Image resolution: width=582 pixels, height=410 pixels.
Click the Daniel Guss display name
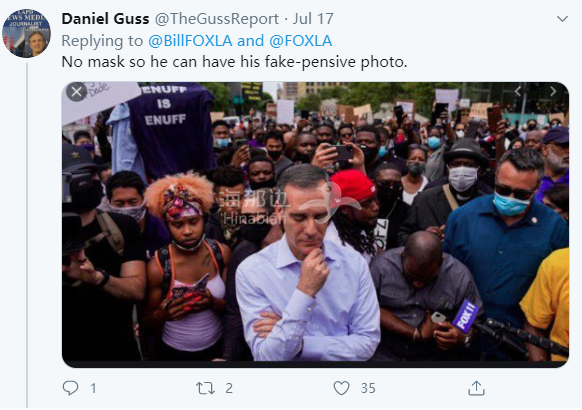click(105, 19)
